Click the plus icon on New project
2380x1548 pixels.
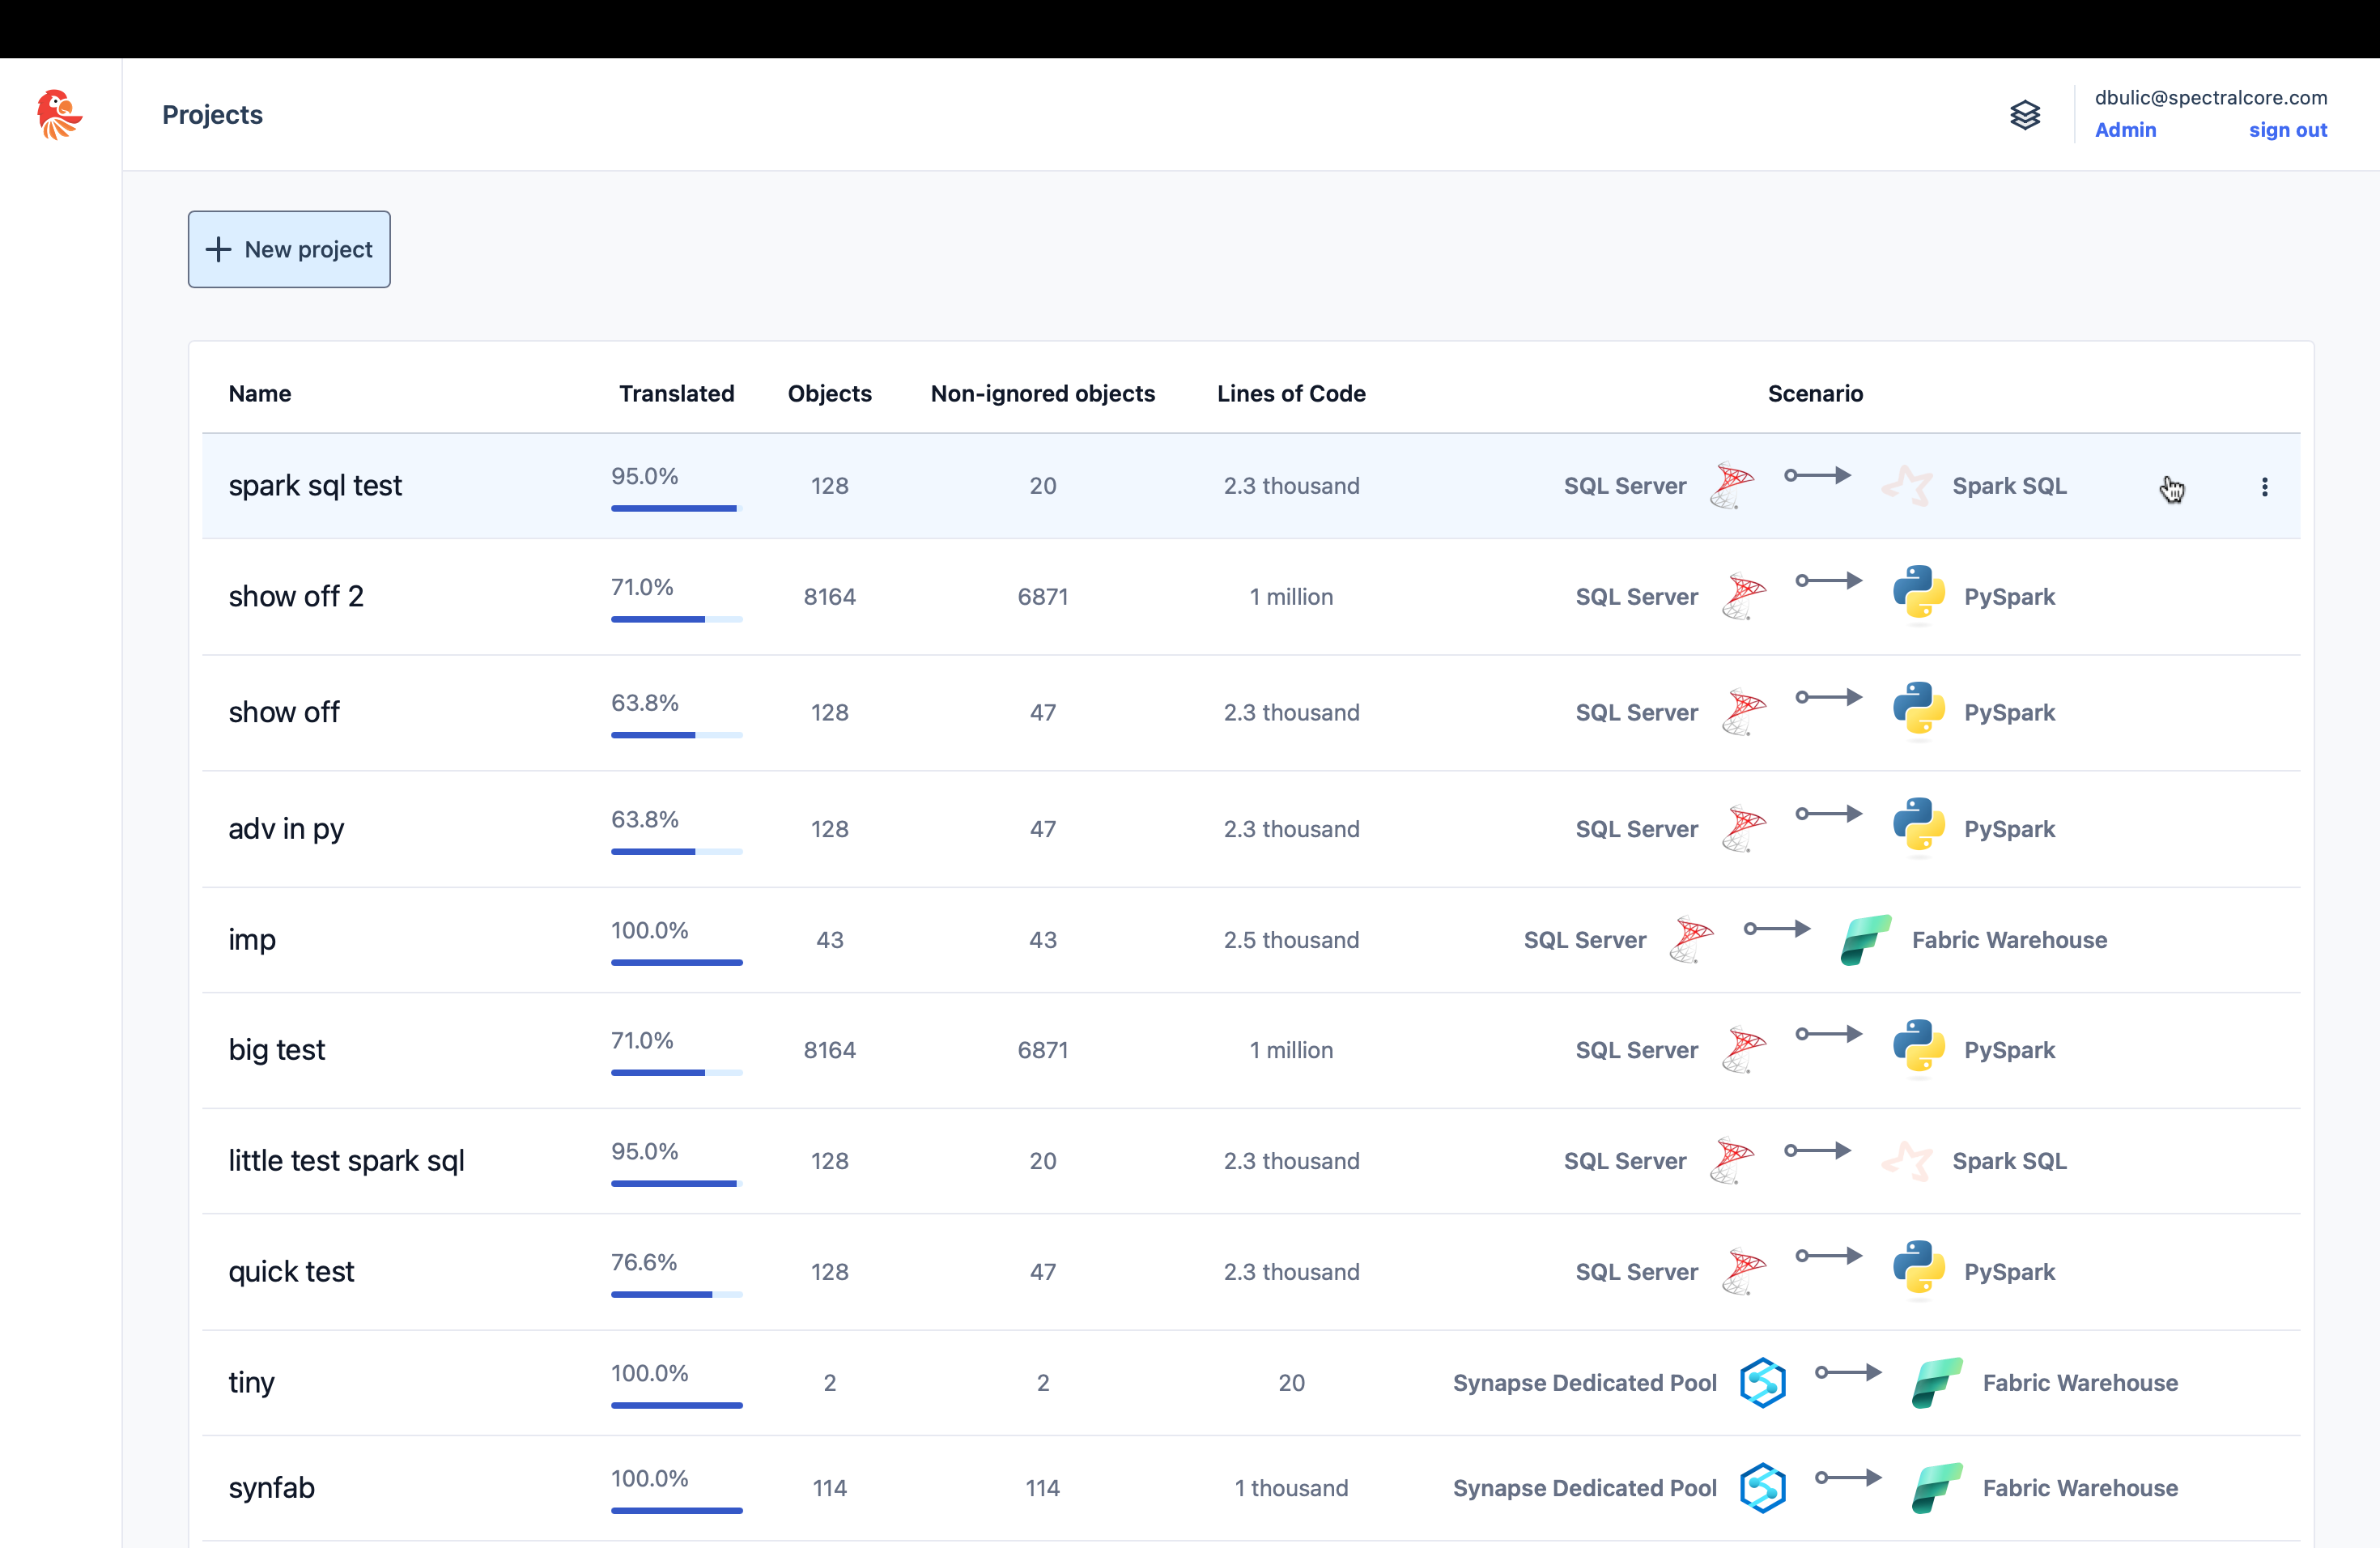[x=218, y=249]
